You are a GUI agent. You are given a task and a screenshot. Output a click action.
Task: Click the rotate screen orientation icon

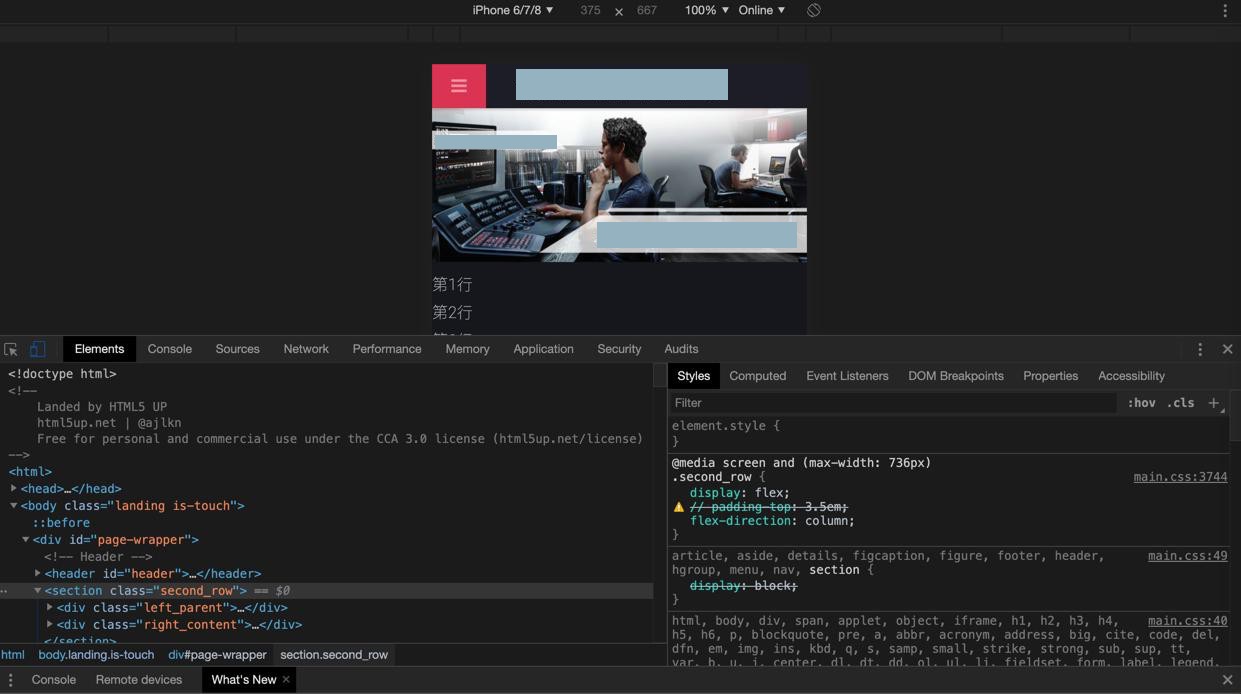click(814, 10)
